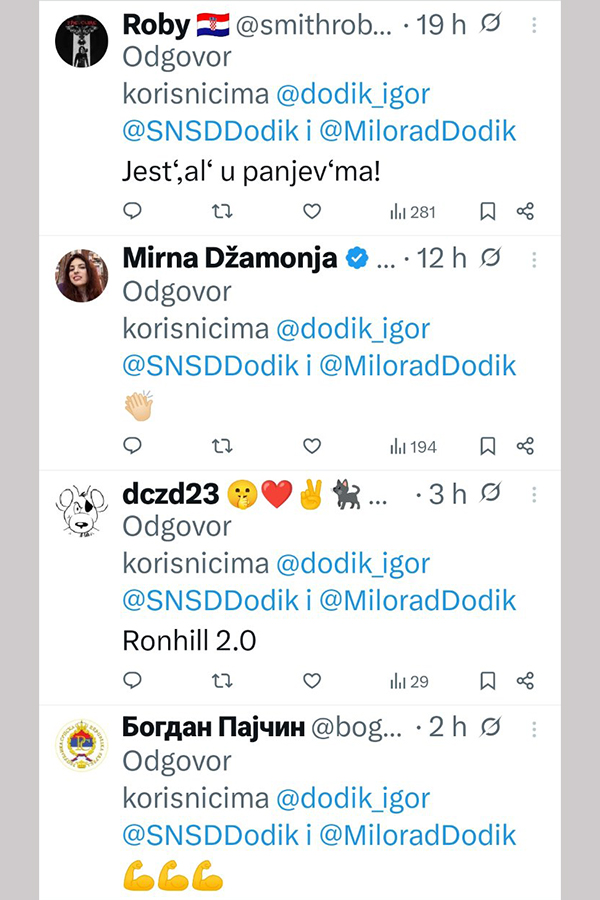Bookmark the Ronhill 2.0 tweet
600x900 pixels.
pyautogui.click(x=487, y=681)
